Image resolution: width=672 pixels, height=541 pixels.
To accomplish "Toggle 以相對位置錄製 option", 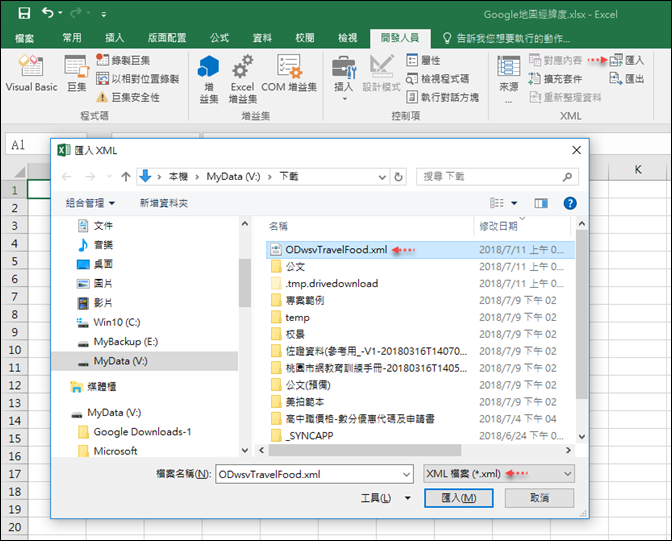I will (138, 79).
